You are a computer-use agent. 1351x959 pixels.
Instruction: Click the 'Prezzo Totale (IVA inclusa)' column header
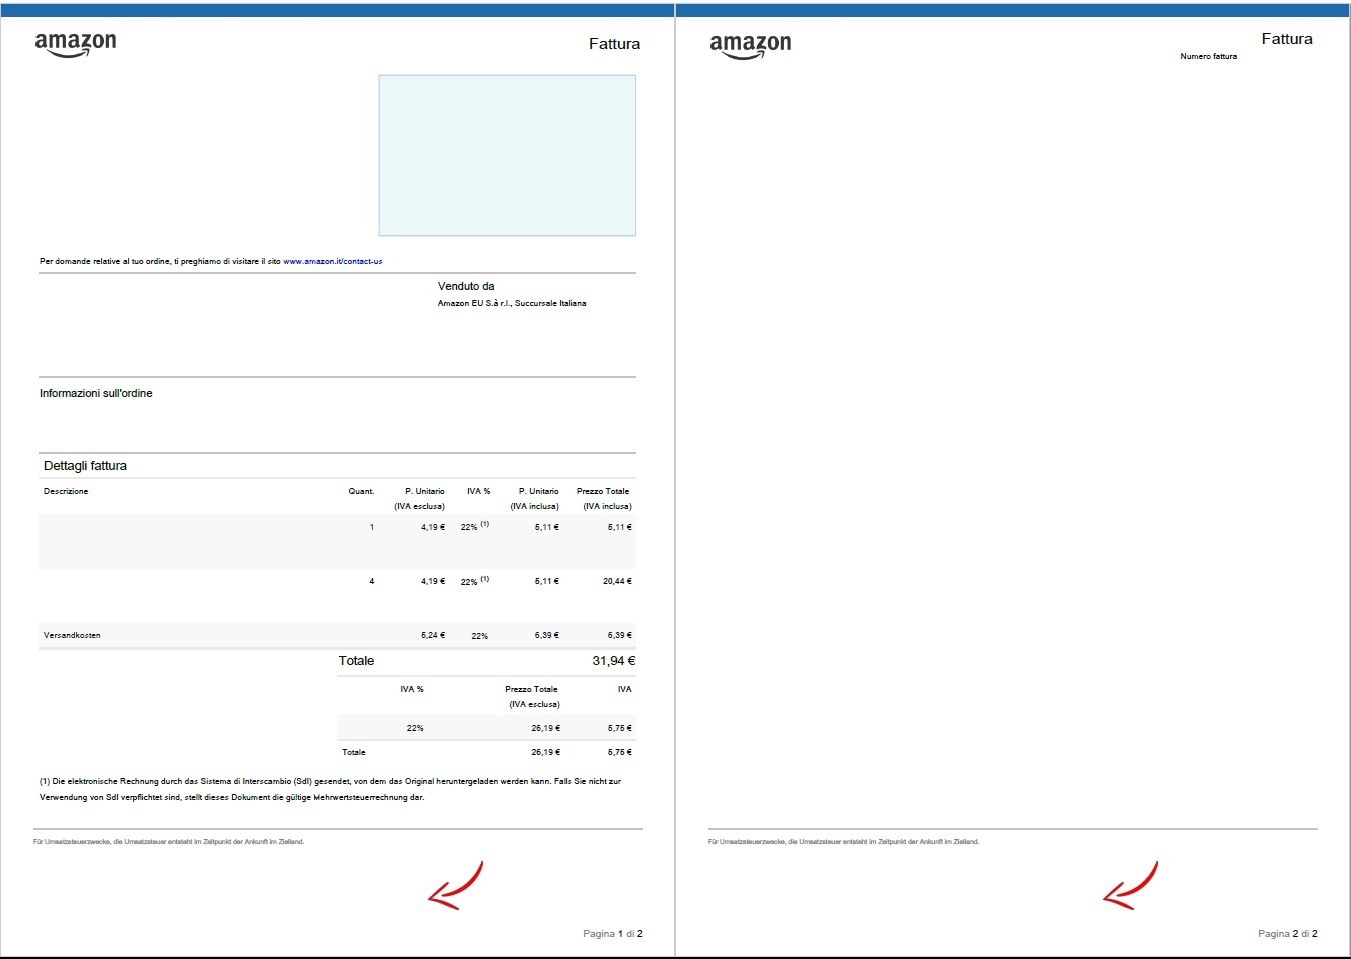[604, 498]
